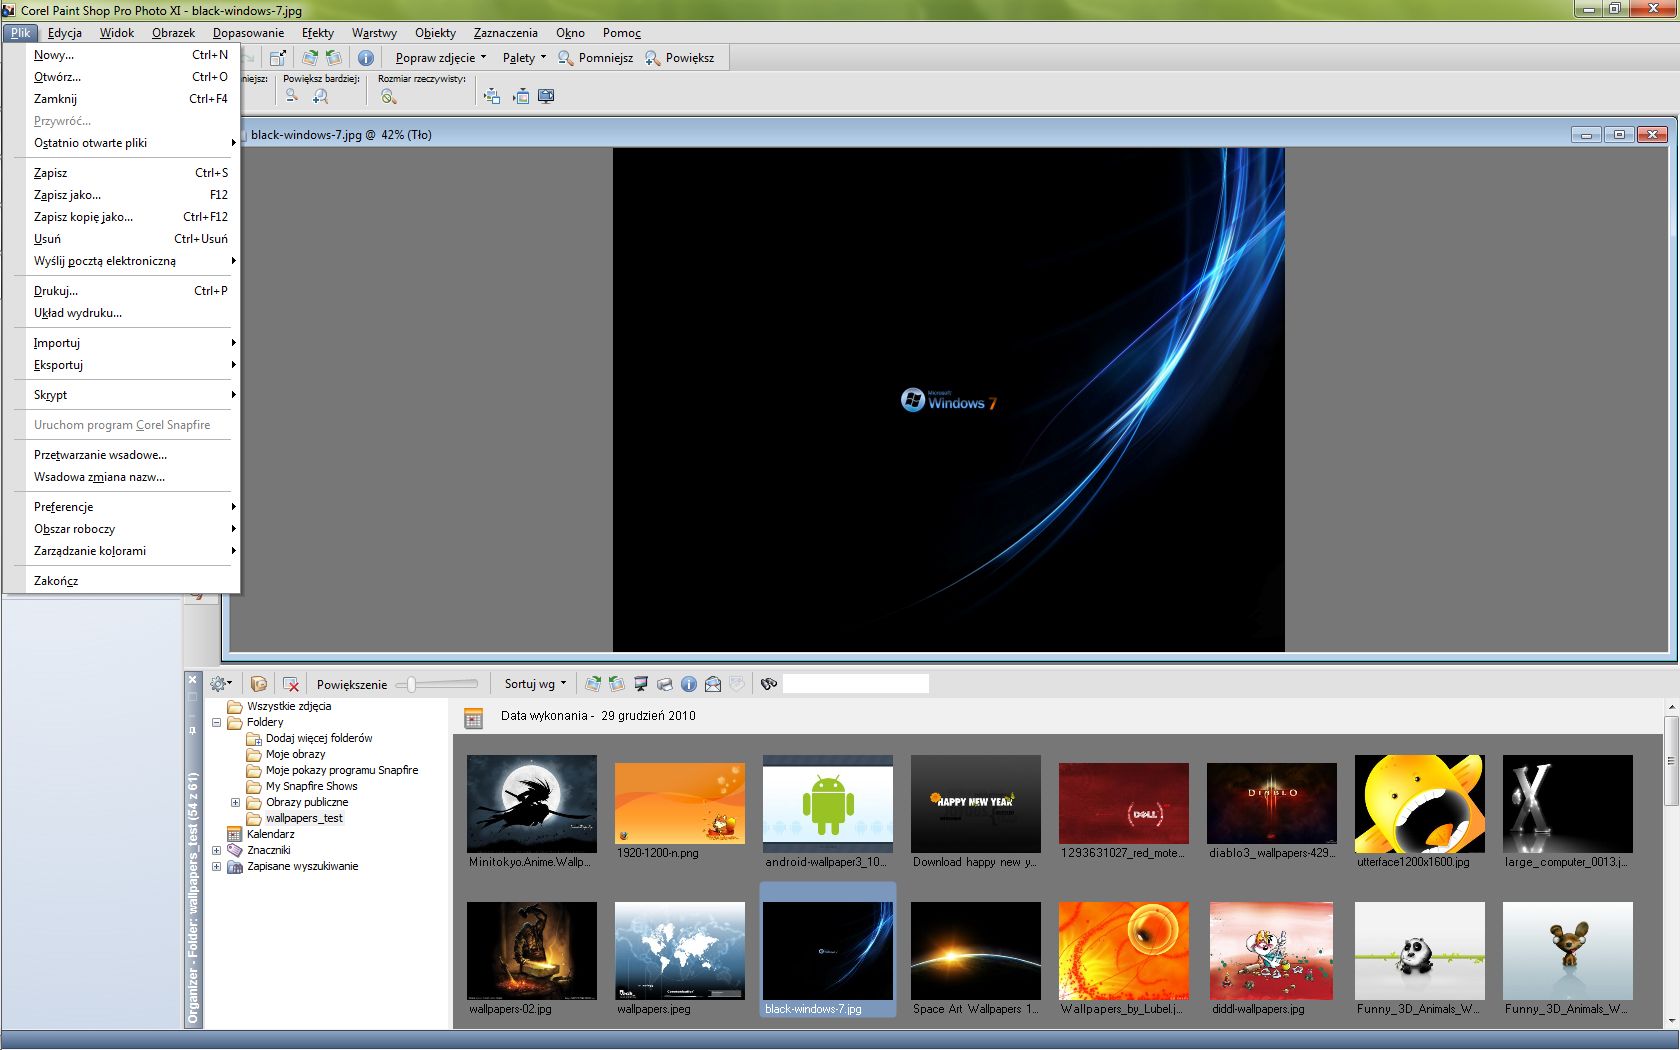Click the Pomniejsz zoom out button
The height and width of the screenshot is (1050, 1680).
coord(595,58)
